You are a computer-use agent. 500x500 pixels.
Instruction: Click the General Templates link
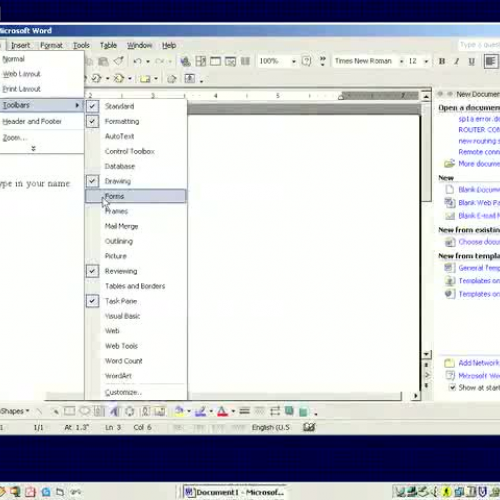click(479, 268)
